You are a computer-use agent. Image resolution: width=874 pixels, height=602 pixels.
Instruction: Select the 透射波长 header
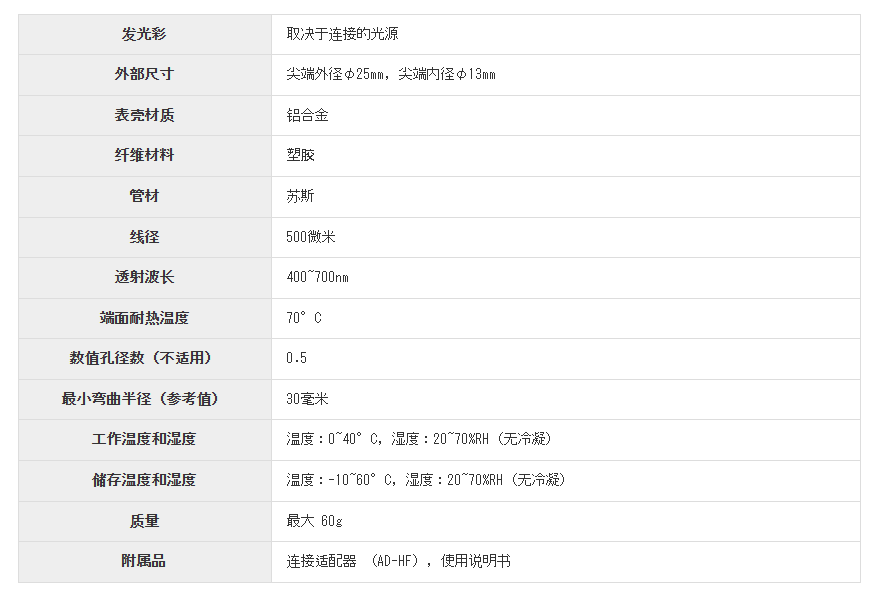pos(144,278)
